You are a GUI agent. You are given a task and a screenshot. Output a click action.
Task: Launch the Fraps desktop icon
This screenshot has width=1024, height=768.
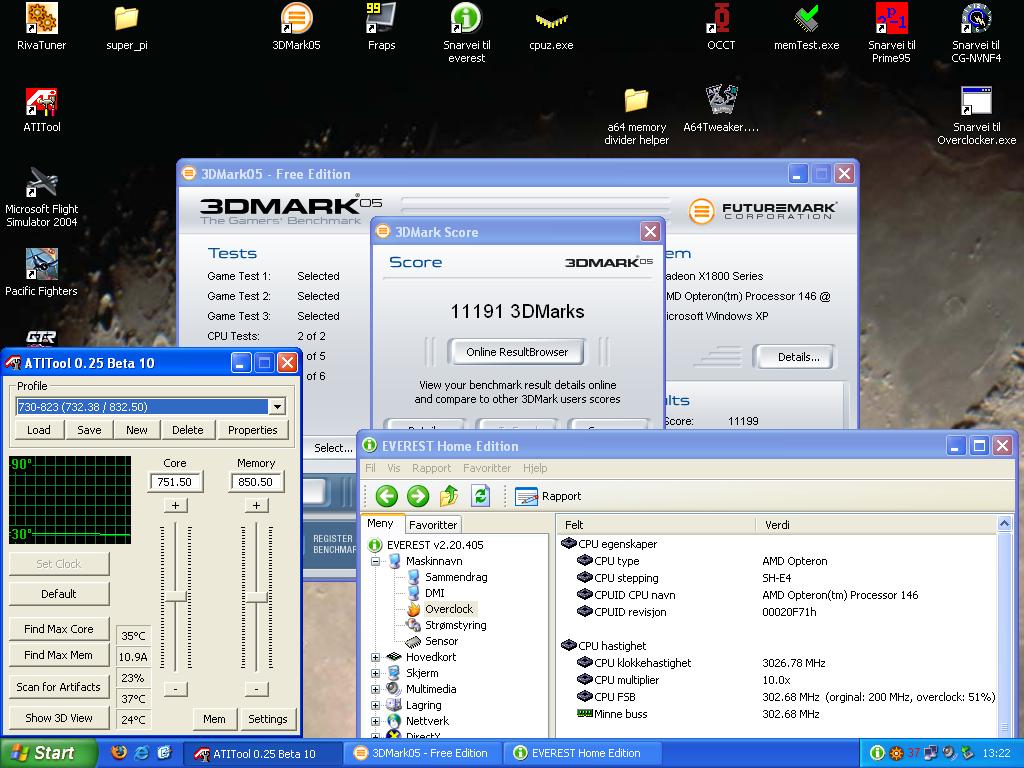(x=381, y=26)
